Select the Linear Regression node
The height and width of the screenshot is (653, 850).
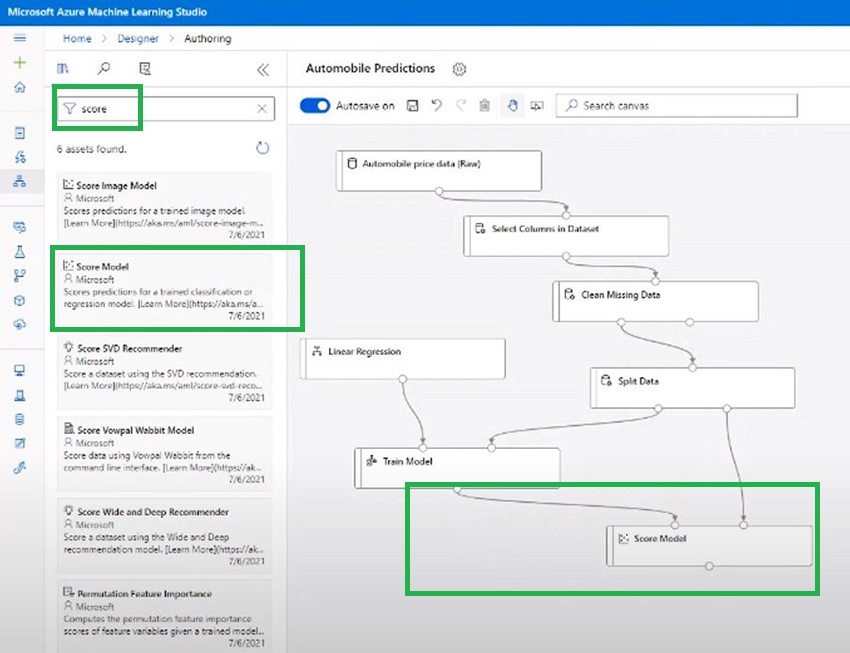[x=403, y=359]
